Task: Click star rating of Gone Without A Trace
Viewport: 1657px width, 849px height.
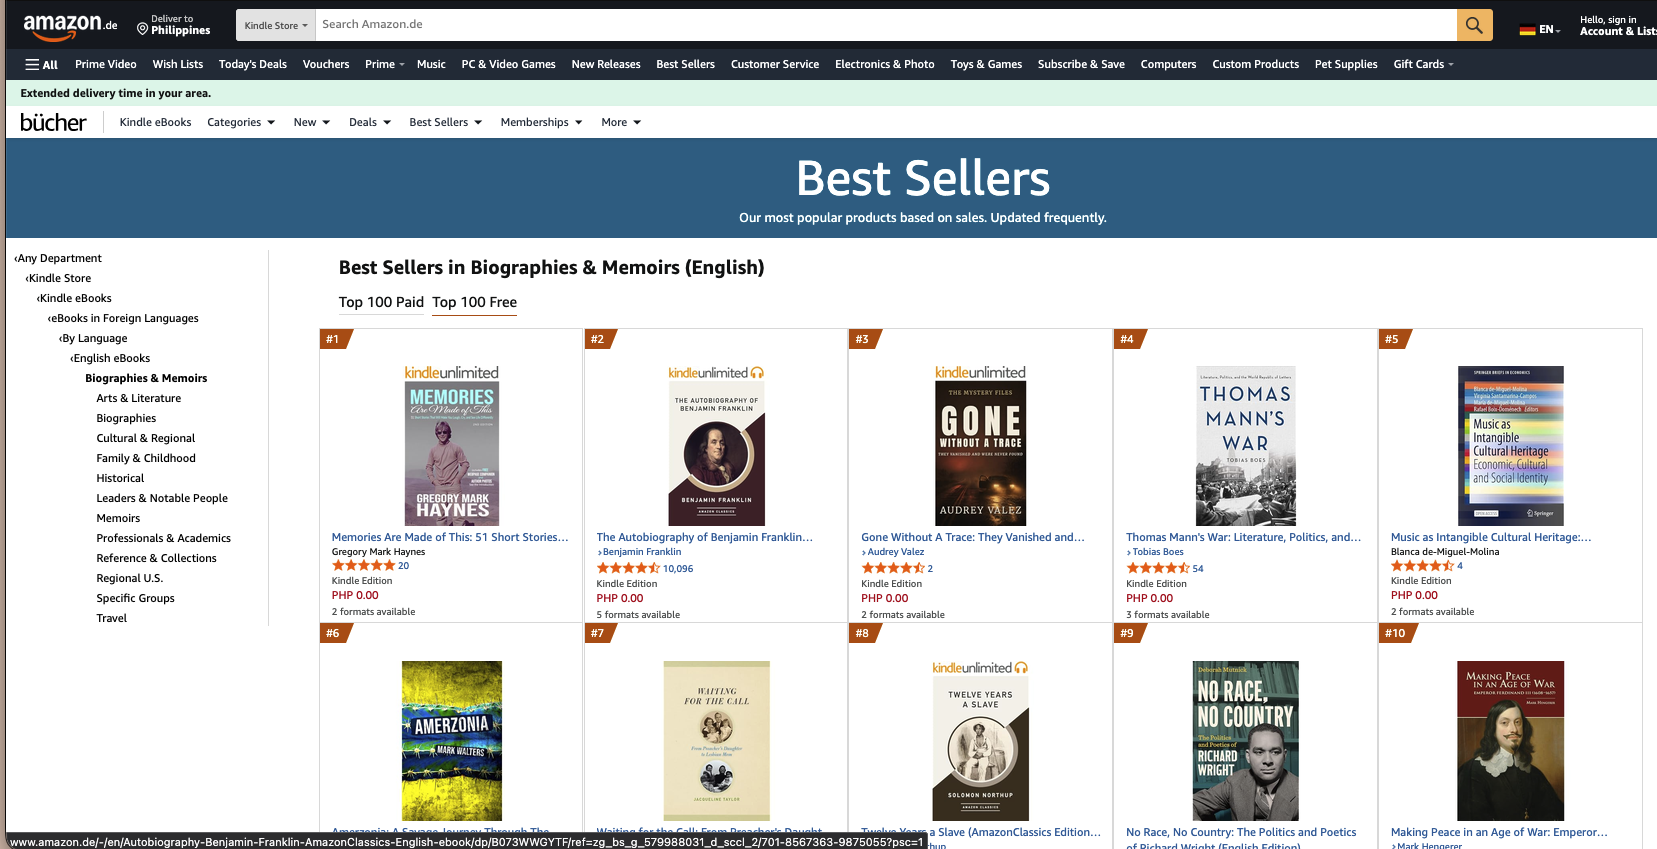Action: 893,568
